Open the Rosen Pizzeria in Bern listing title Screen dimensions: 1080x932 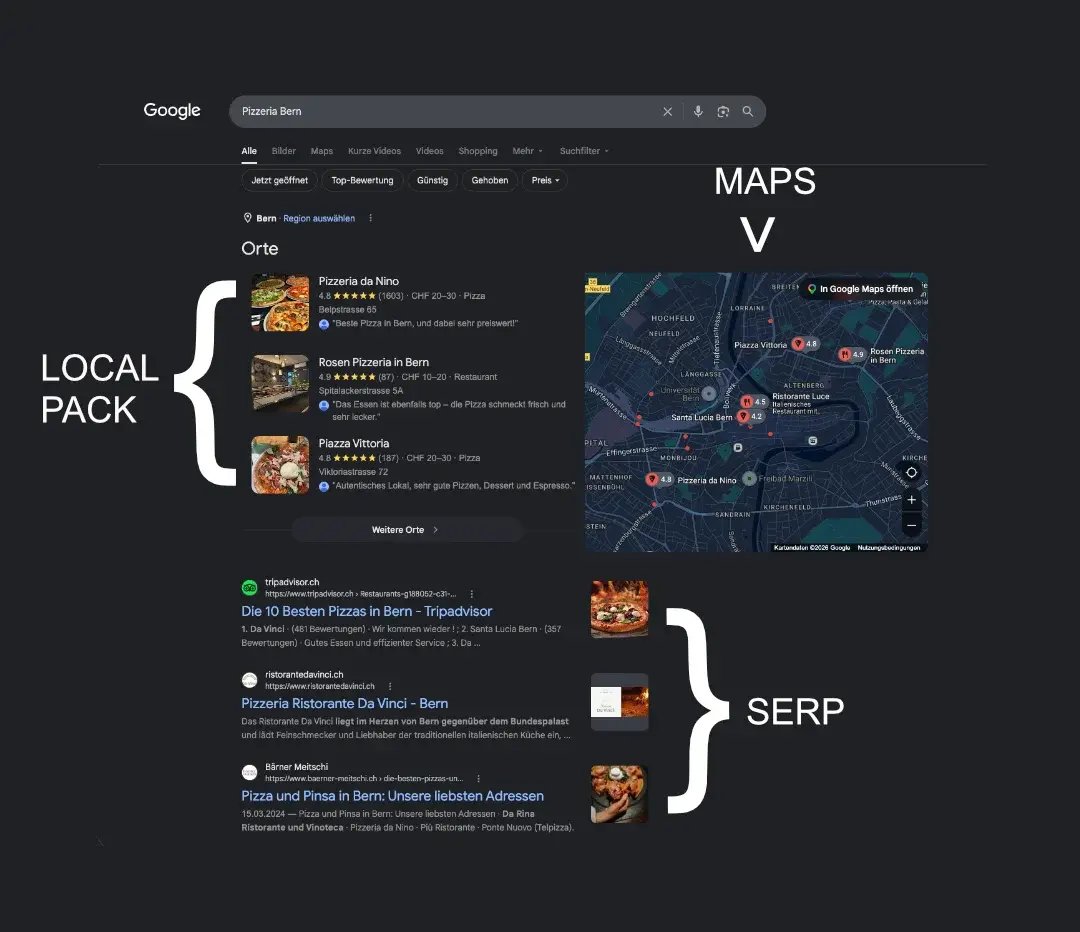[373, 362]
